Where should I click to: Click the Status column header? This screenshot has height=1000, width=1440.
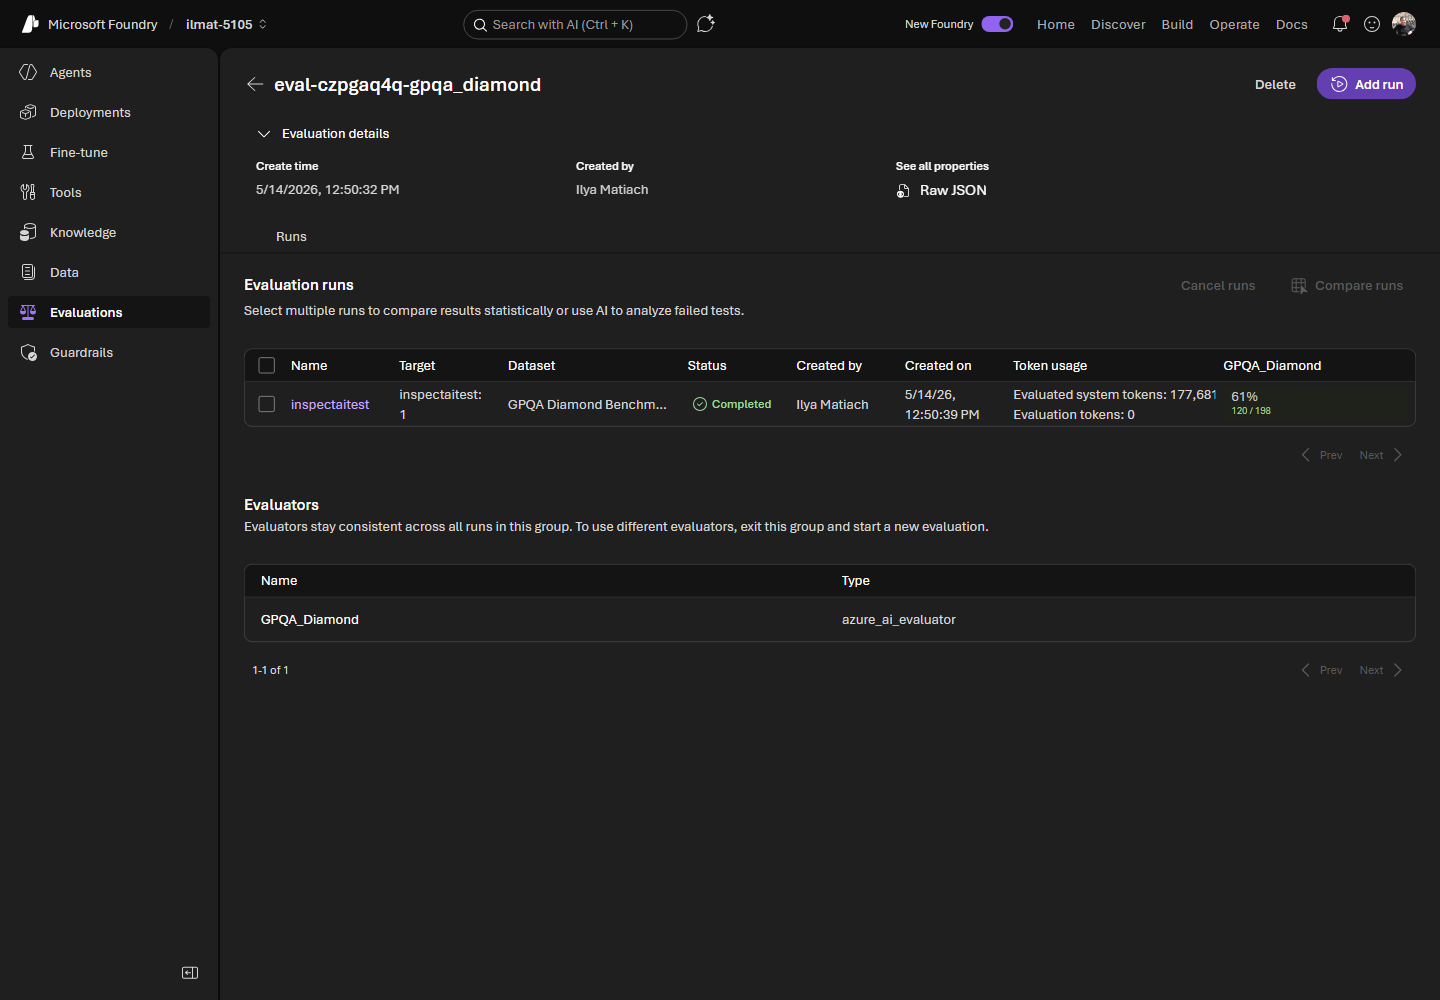[x=707, y=366]
